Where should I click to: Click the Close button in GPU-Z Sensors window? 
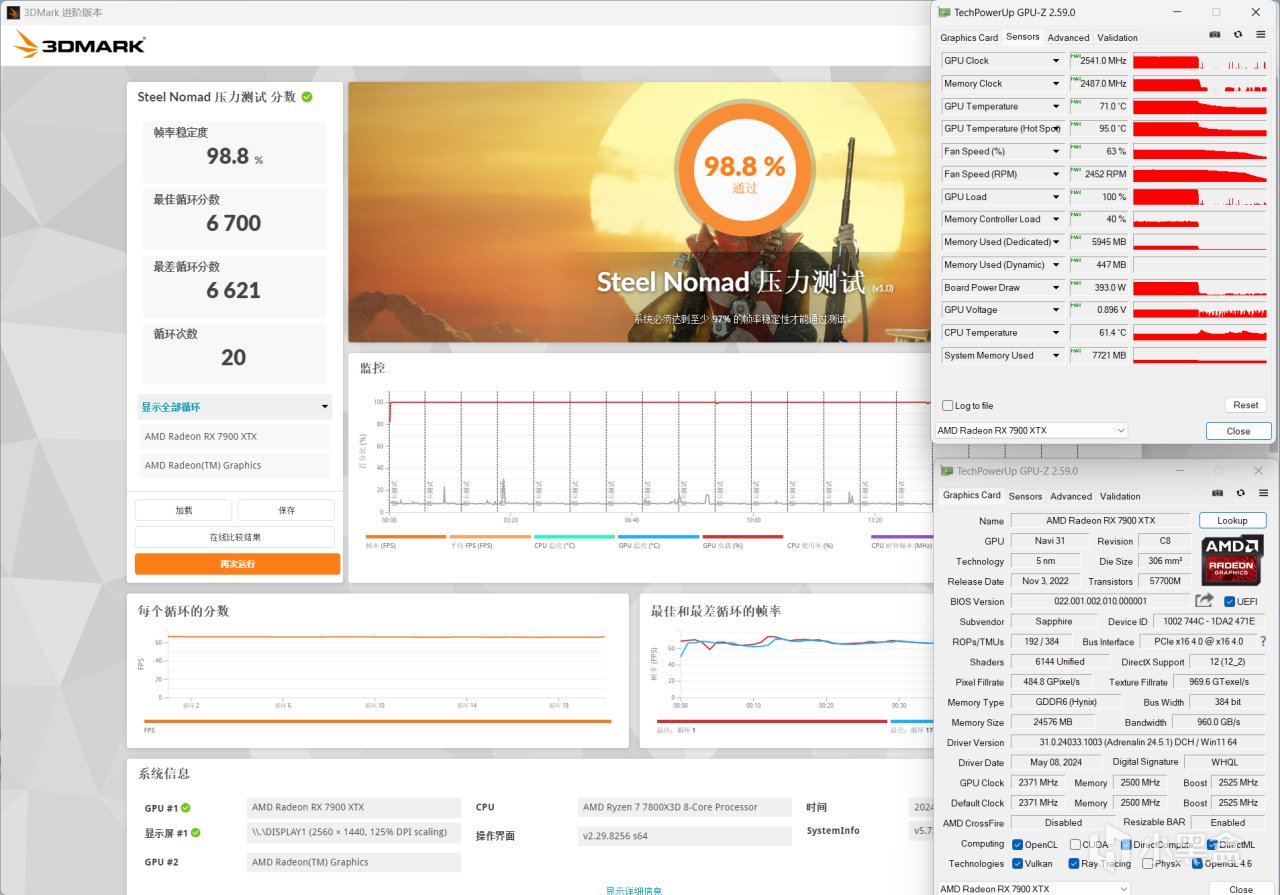[1238, 431]
